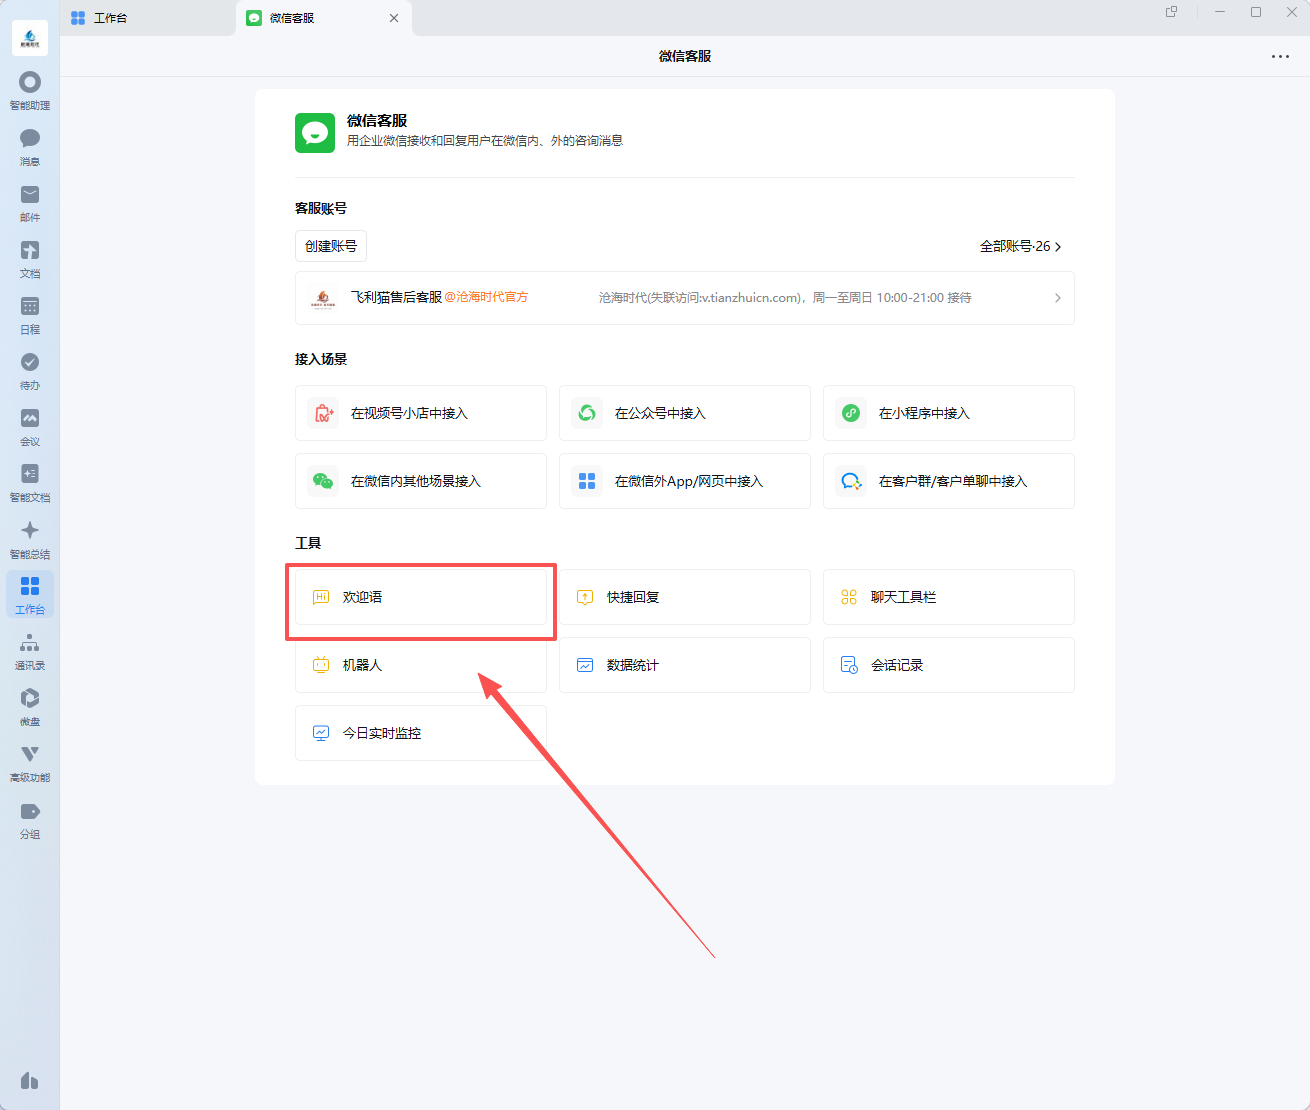Open the 机器人 tool
Screen dimensions: 1310x1110
click(x=421, y=665)
